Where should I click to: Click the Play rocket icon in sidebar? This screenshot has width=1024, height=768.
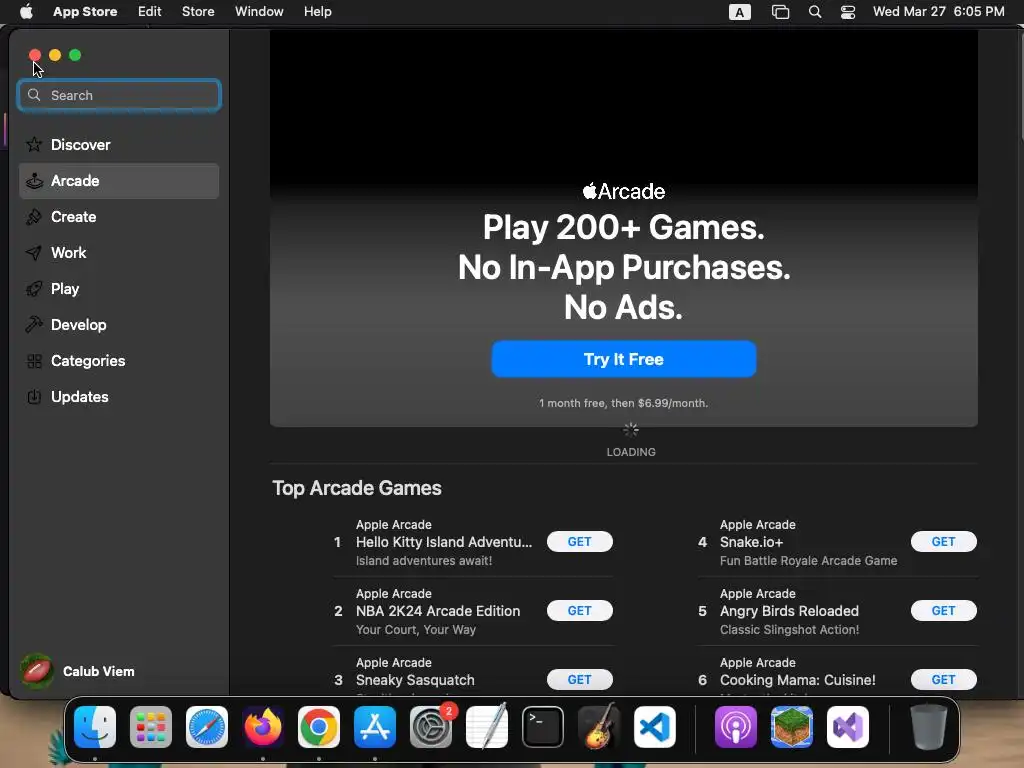(34, 289)
